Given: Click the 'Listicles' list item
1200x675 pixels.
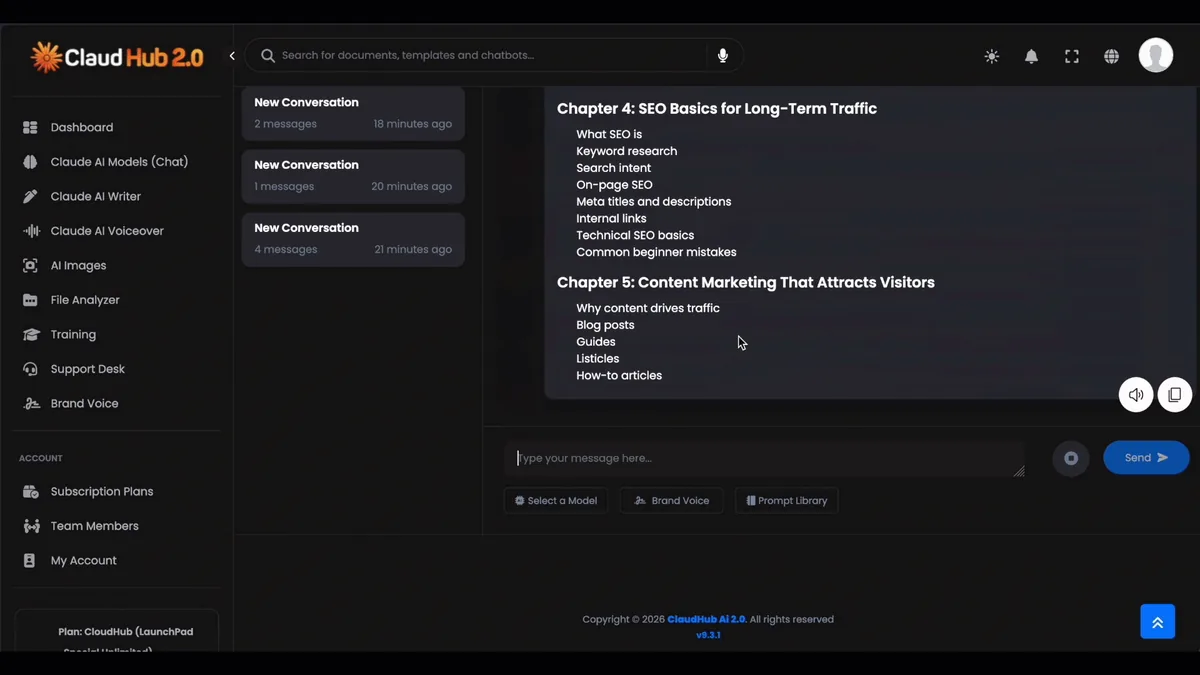Looking at the screenshot, I should click(597, 359).
